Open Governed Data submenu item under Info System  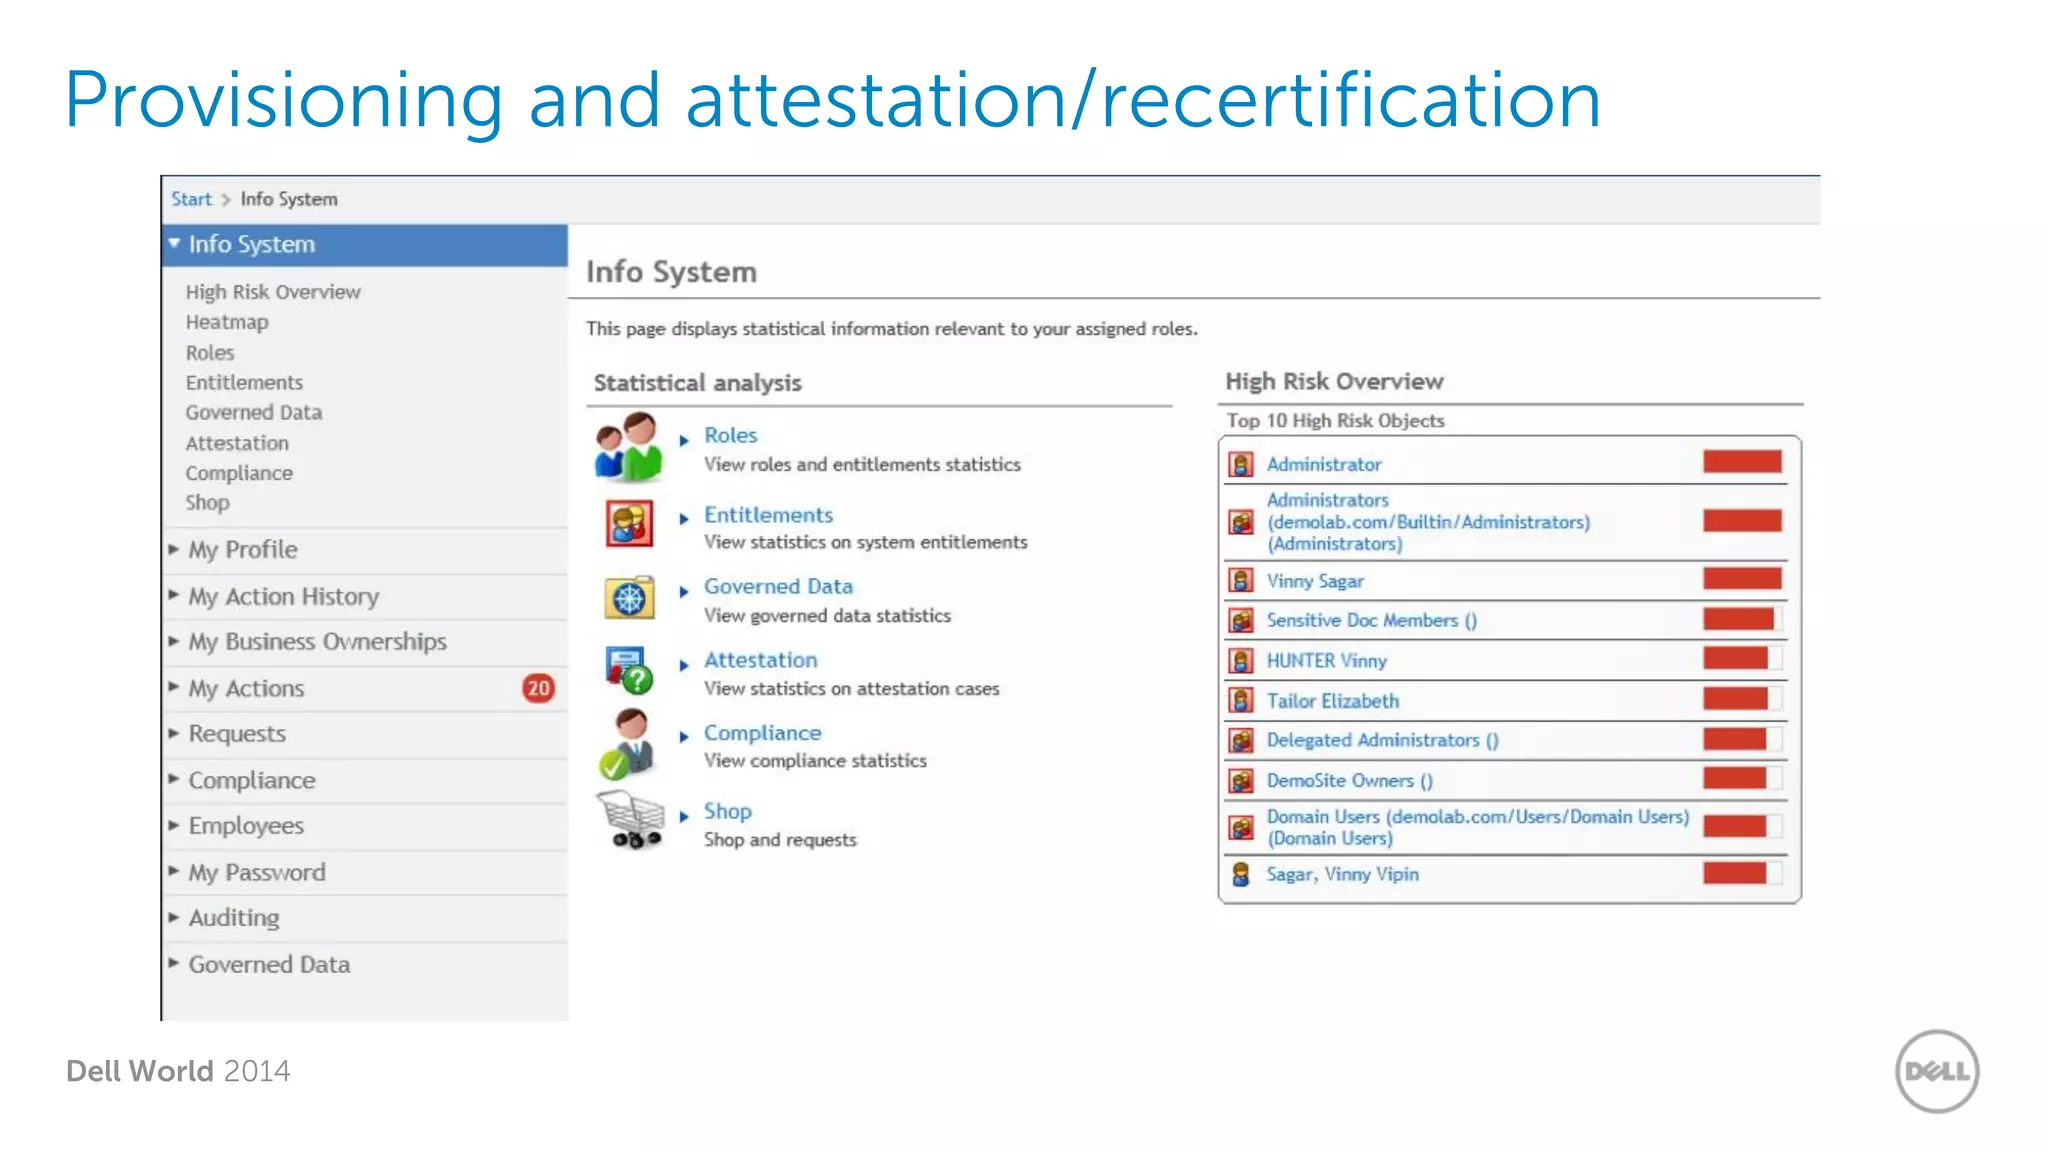coord(254,412)
